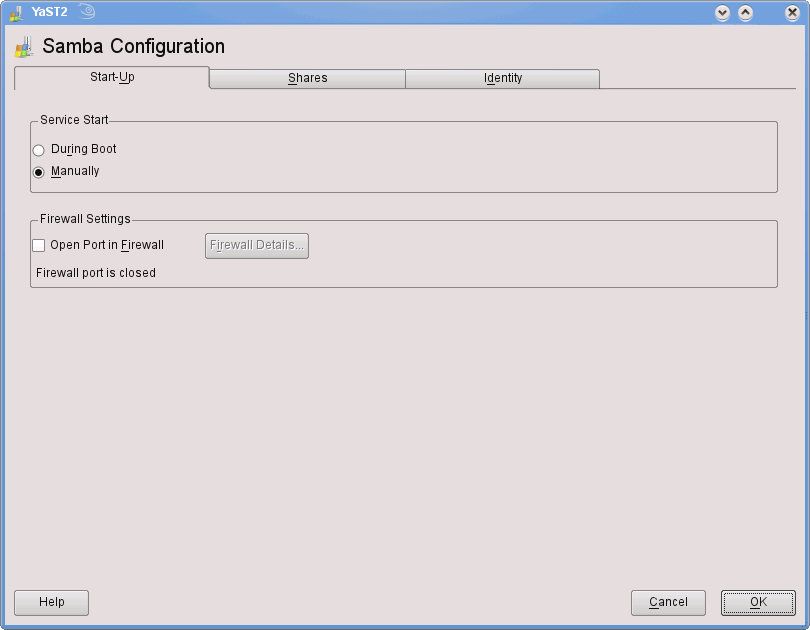The width and height of the screenshot is (810, 630).
Task: Switch to the Start-Up tab
Action: click(x=112, y=77)
